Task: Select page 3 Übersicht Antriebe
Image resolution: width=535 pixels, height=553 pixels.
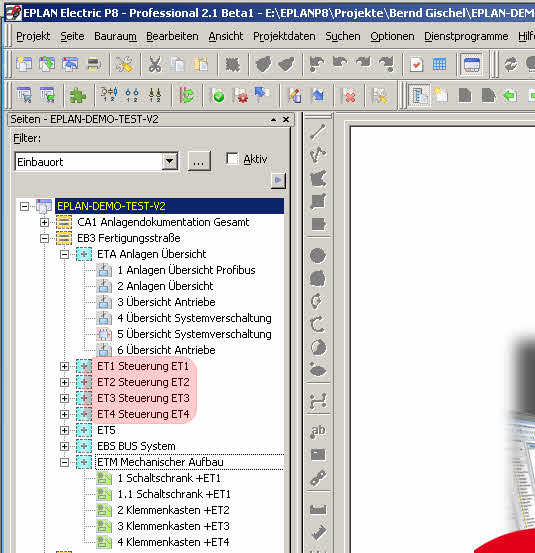Action: pos(166,302)
